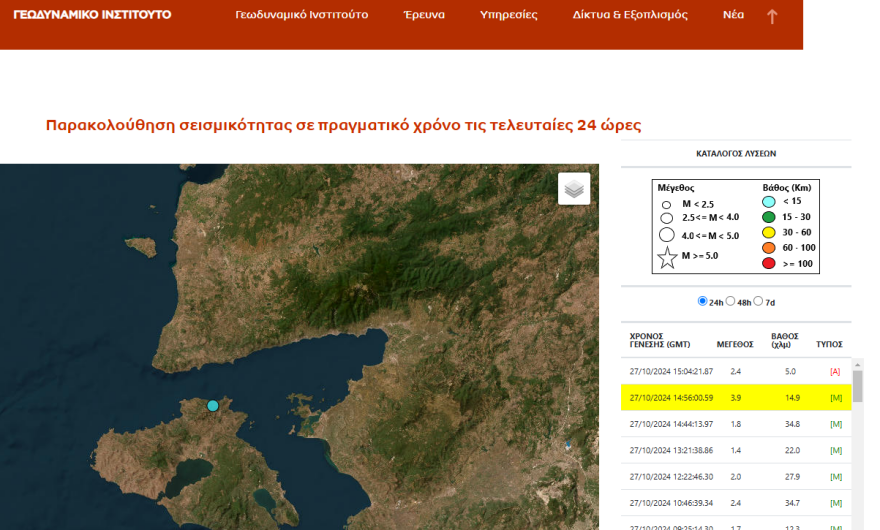Click the orange '60 - 100' depth legend swatch
880x530 pixels.
768,248
